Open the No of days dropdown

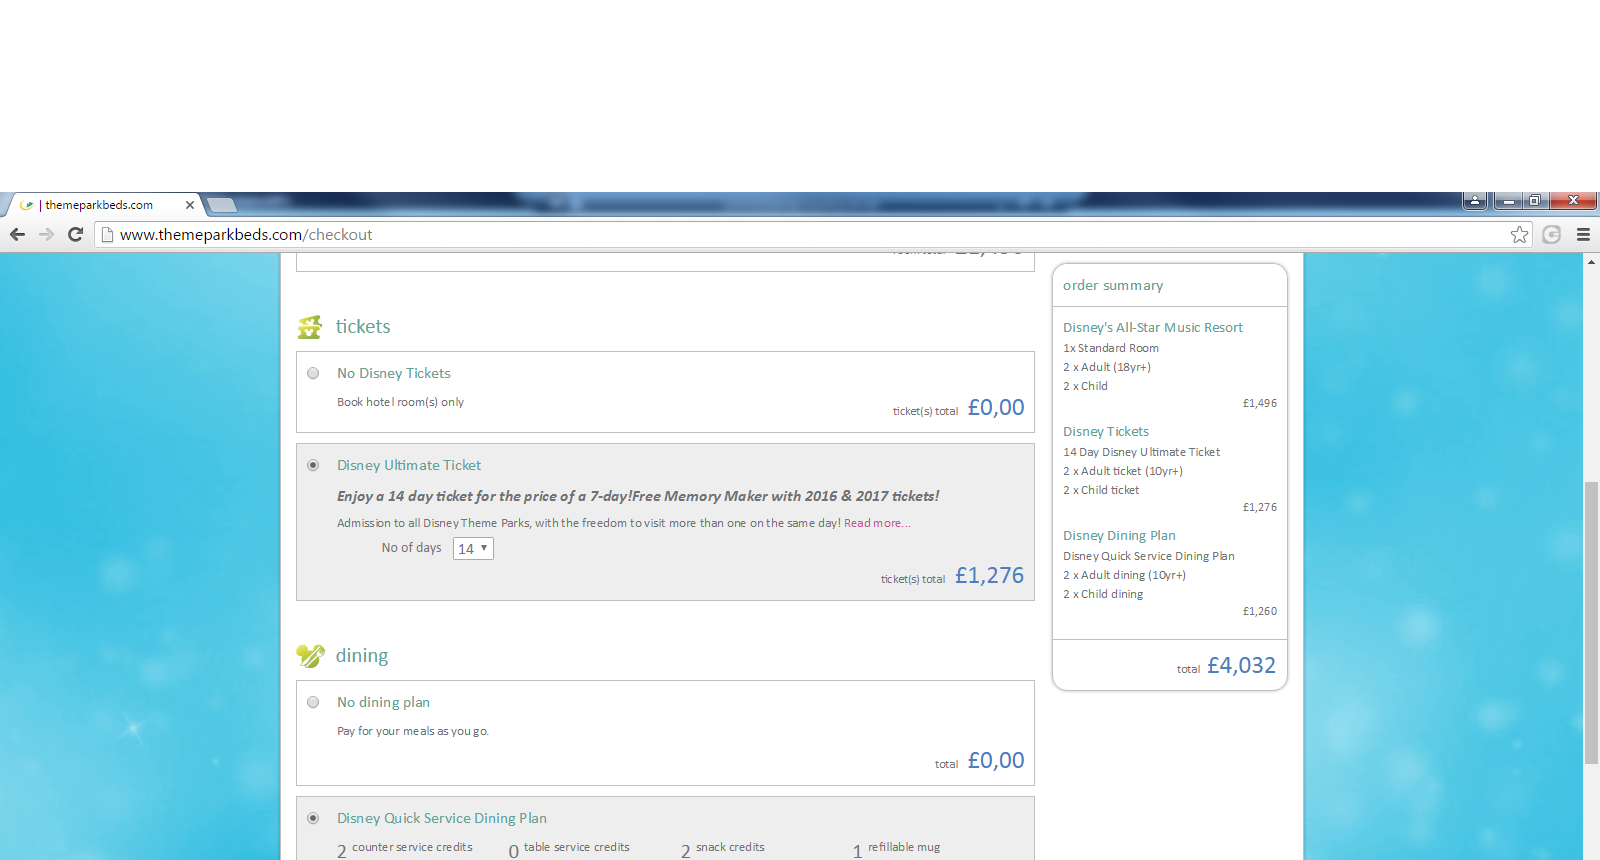point(473,548)
